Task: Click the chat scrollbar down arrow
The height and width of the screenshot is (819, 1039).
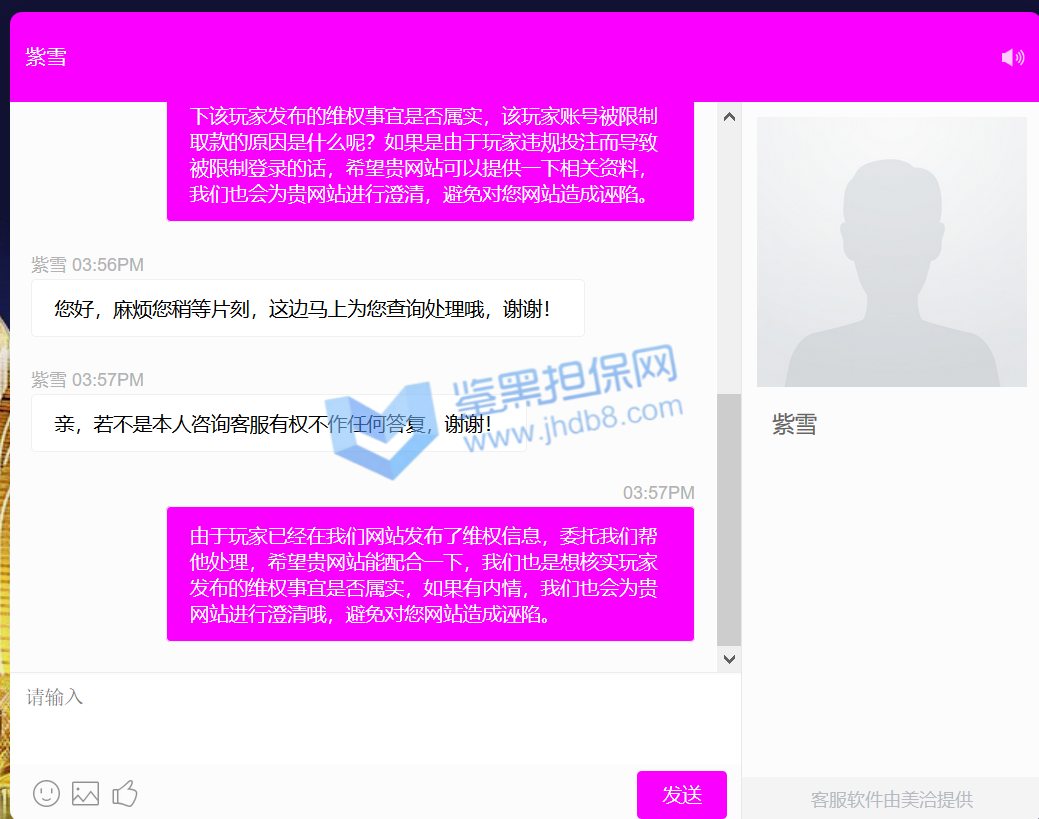Action: (729, 658)
